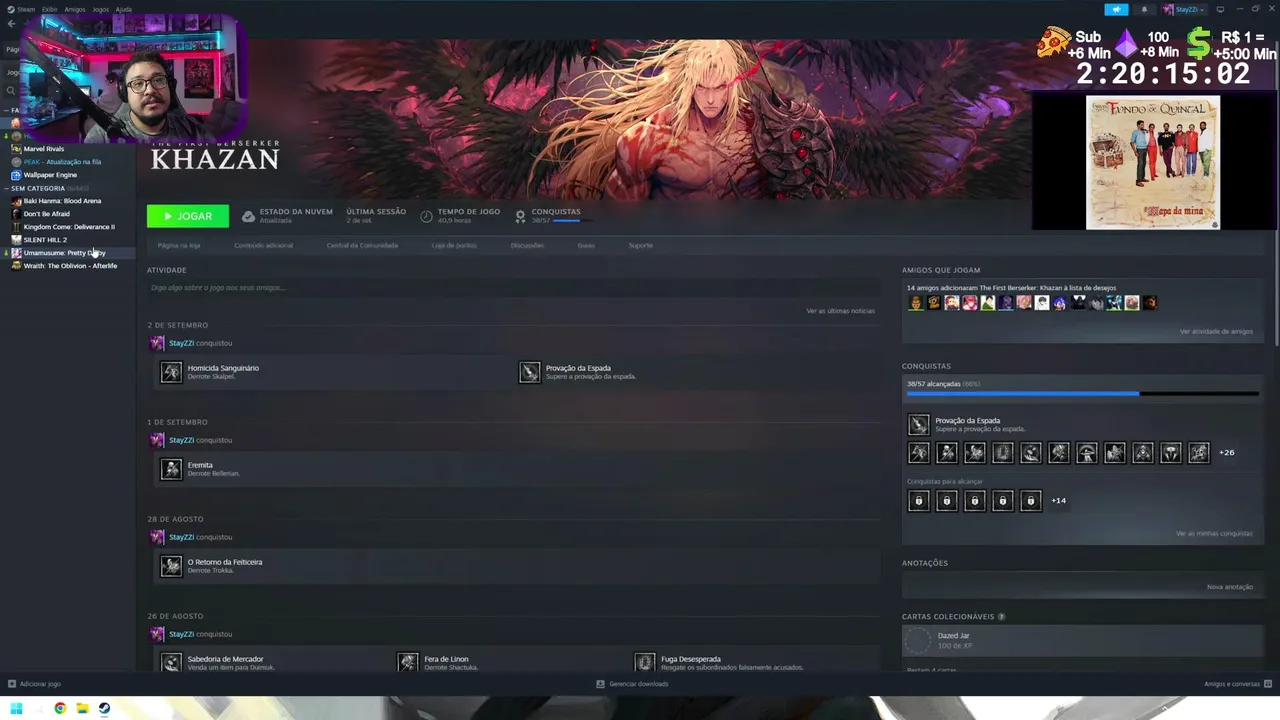Select Don't Be Afraid in the library
Screen dimensions: 1280x720
(x=46, y=214)
